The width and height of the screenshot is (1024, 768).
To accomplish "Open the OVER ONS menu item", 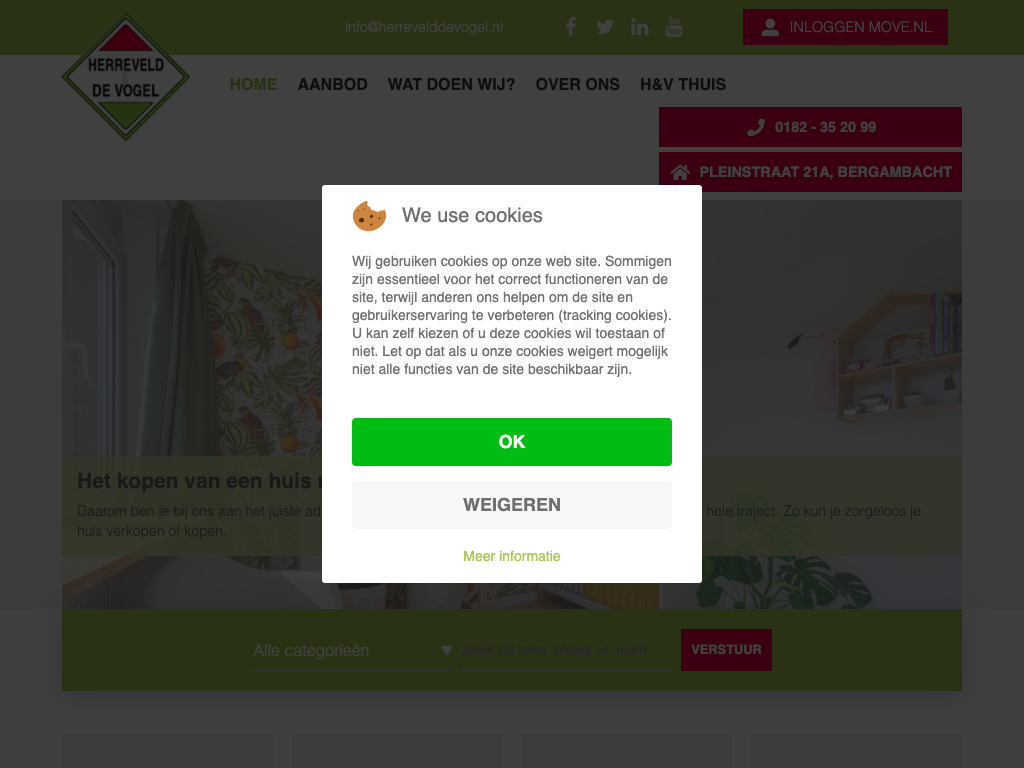I will coord(577,84).
